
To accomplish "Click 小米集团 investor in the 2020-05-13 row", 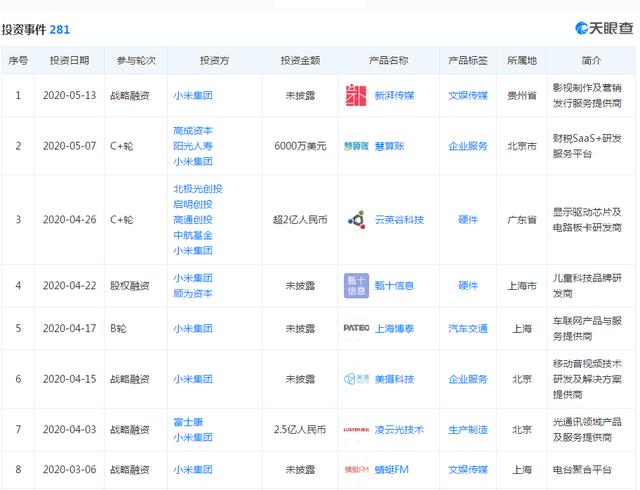I will (x=193, y=96).
